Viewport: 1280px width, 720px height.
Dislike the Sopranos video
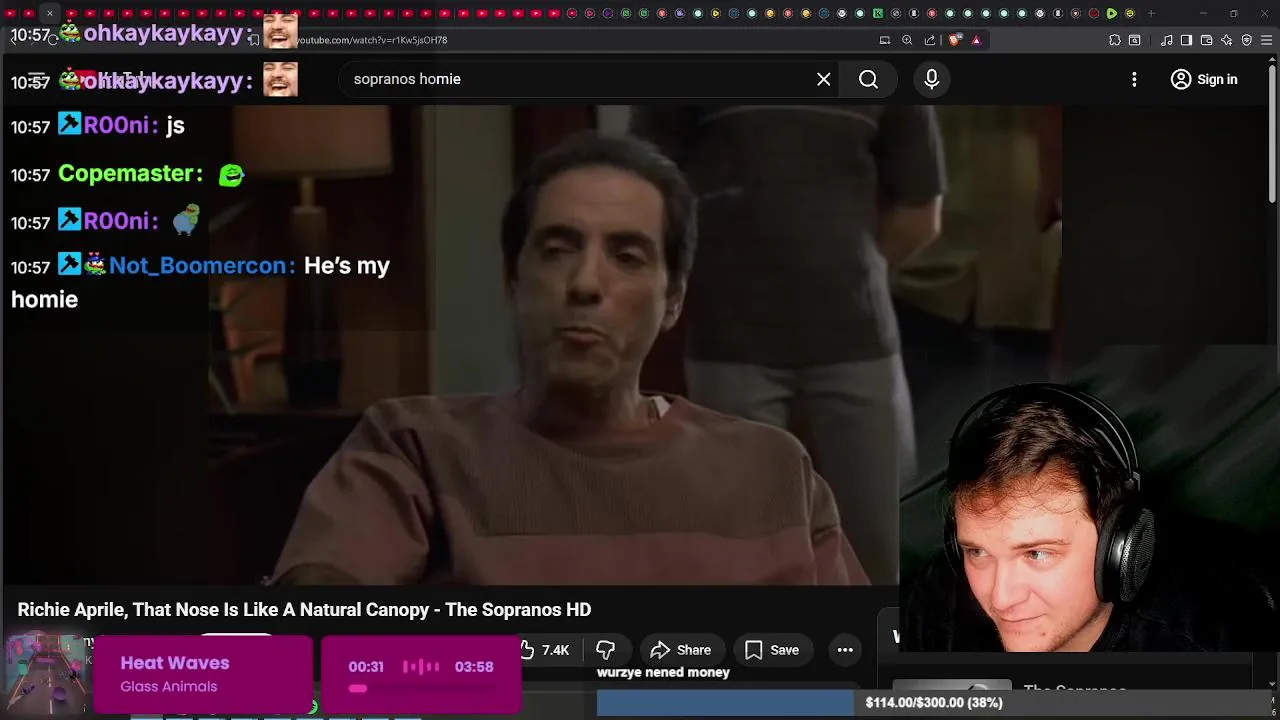605,650
